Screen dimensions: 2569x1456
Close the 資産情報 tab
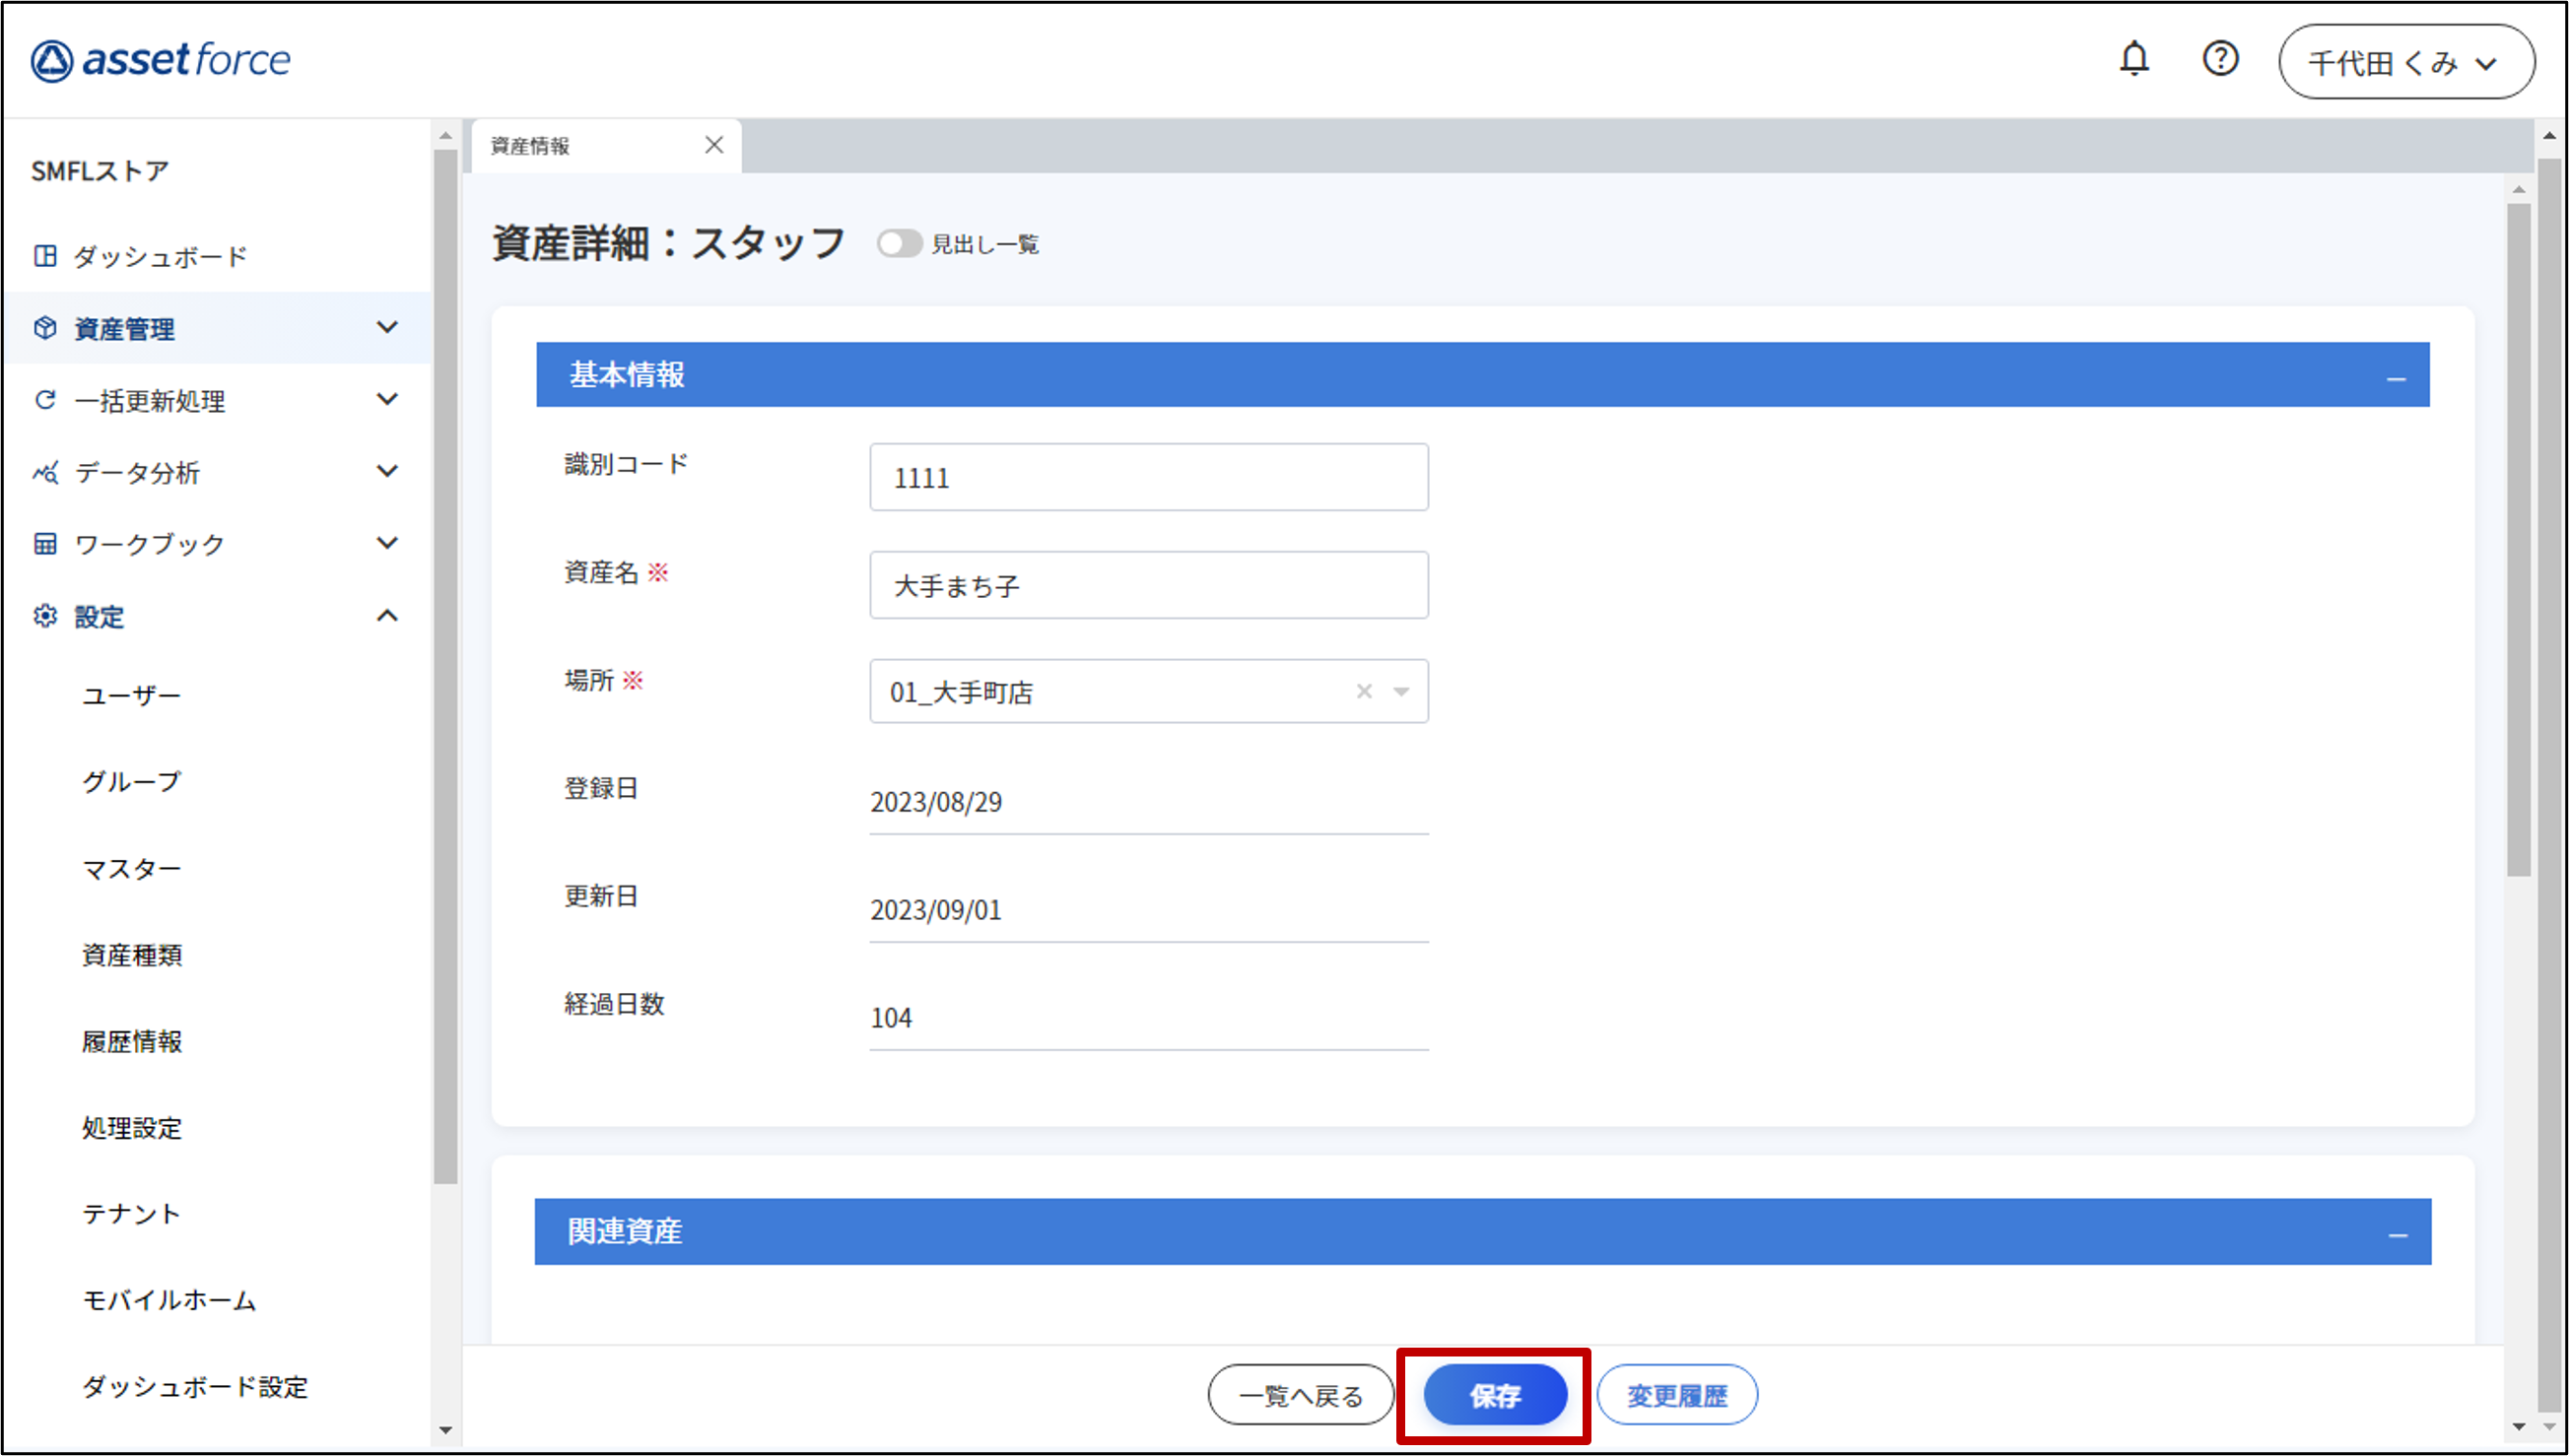(x=714, y=146)
